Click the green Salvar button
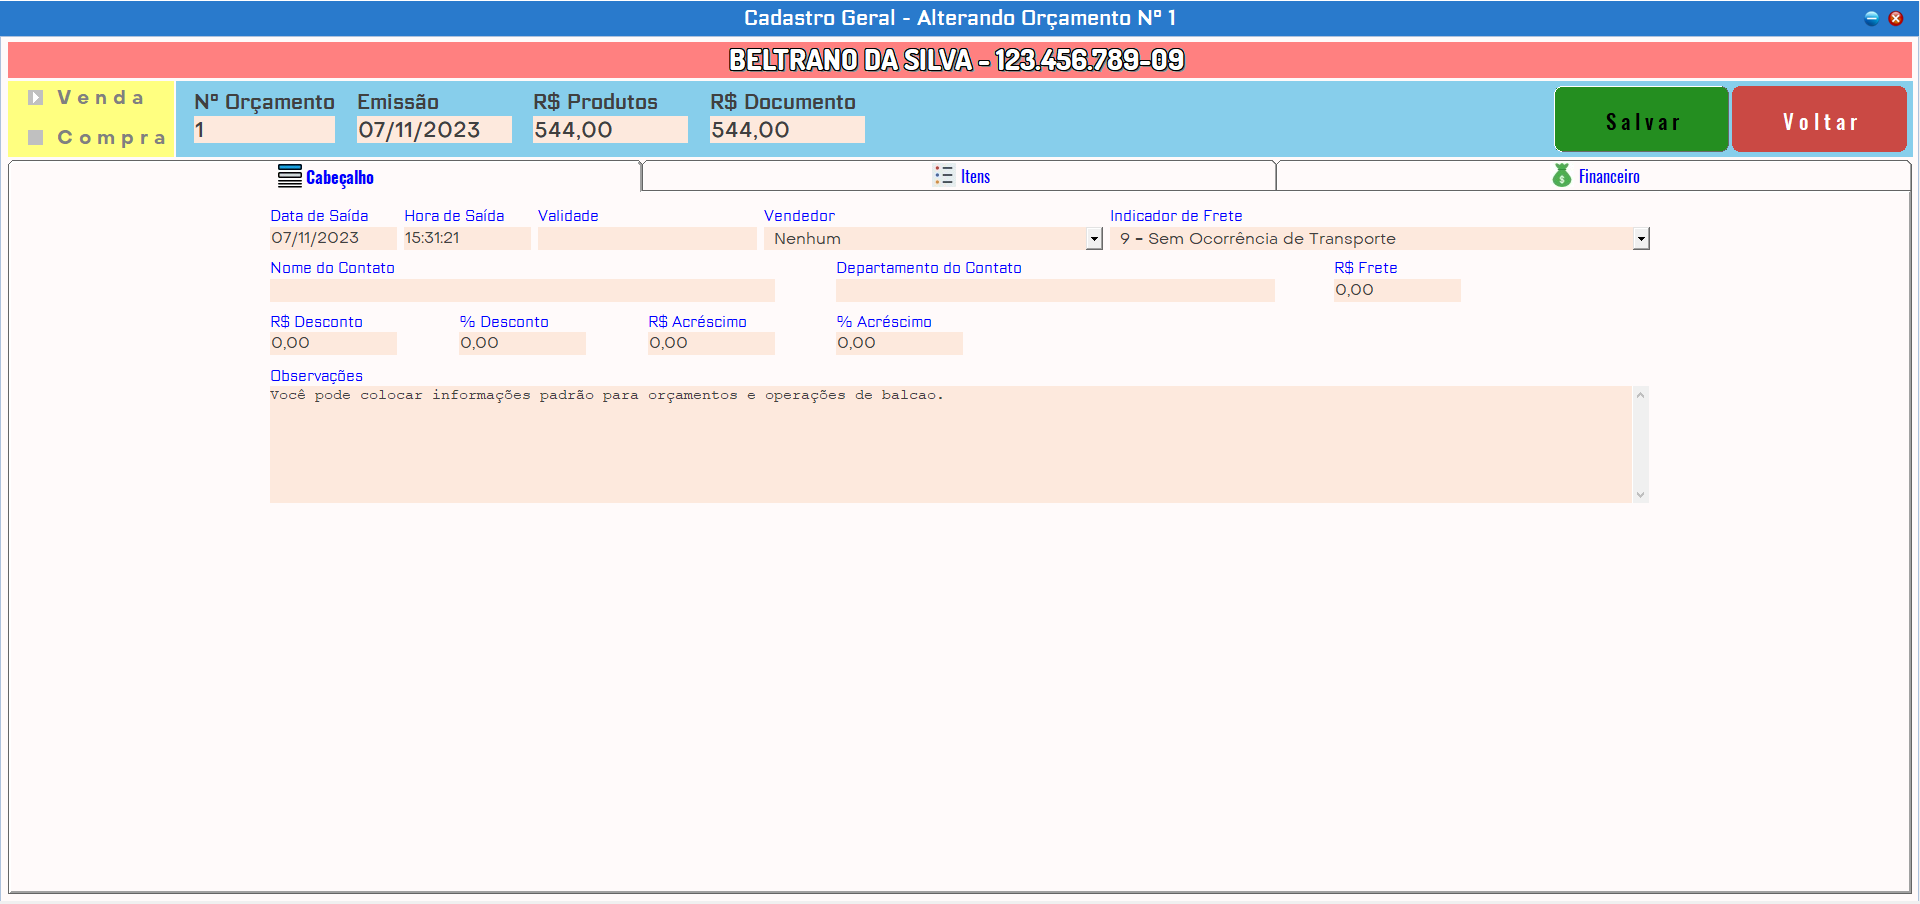This screenshot has width=1920, height=904. pyautogui.click(x=1641, y=119)
